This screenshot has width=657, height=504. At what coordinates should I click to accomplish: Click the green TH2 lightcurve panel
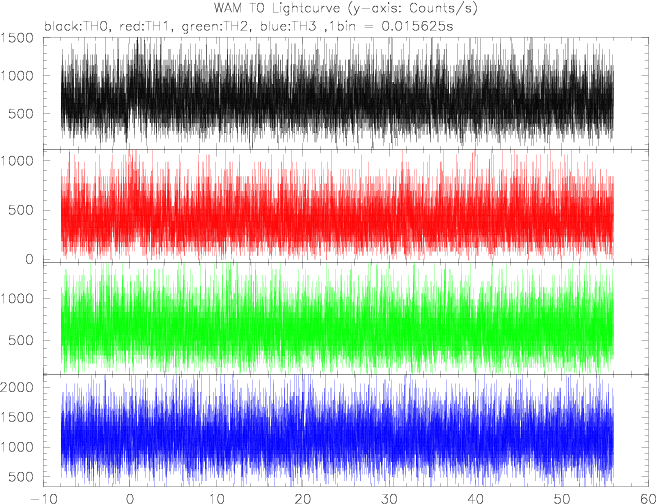(346, 318)
